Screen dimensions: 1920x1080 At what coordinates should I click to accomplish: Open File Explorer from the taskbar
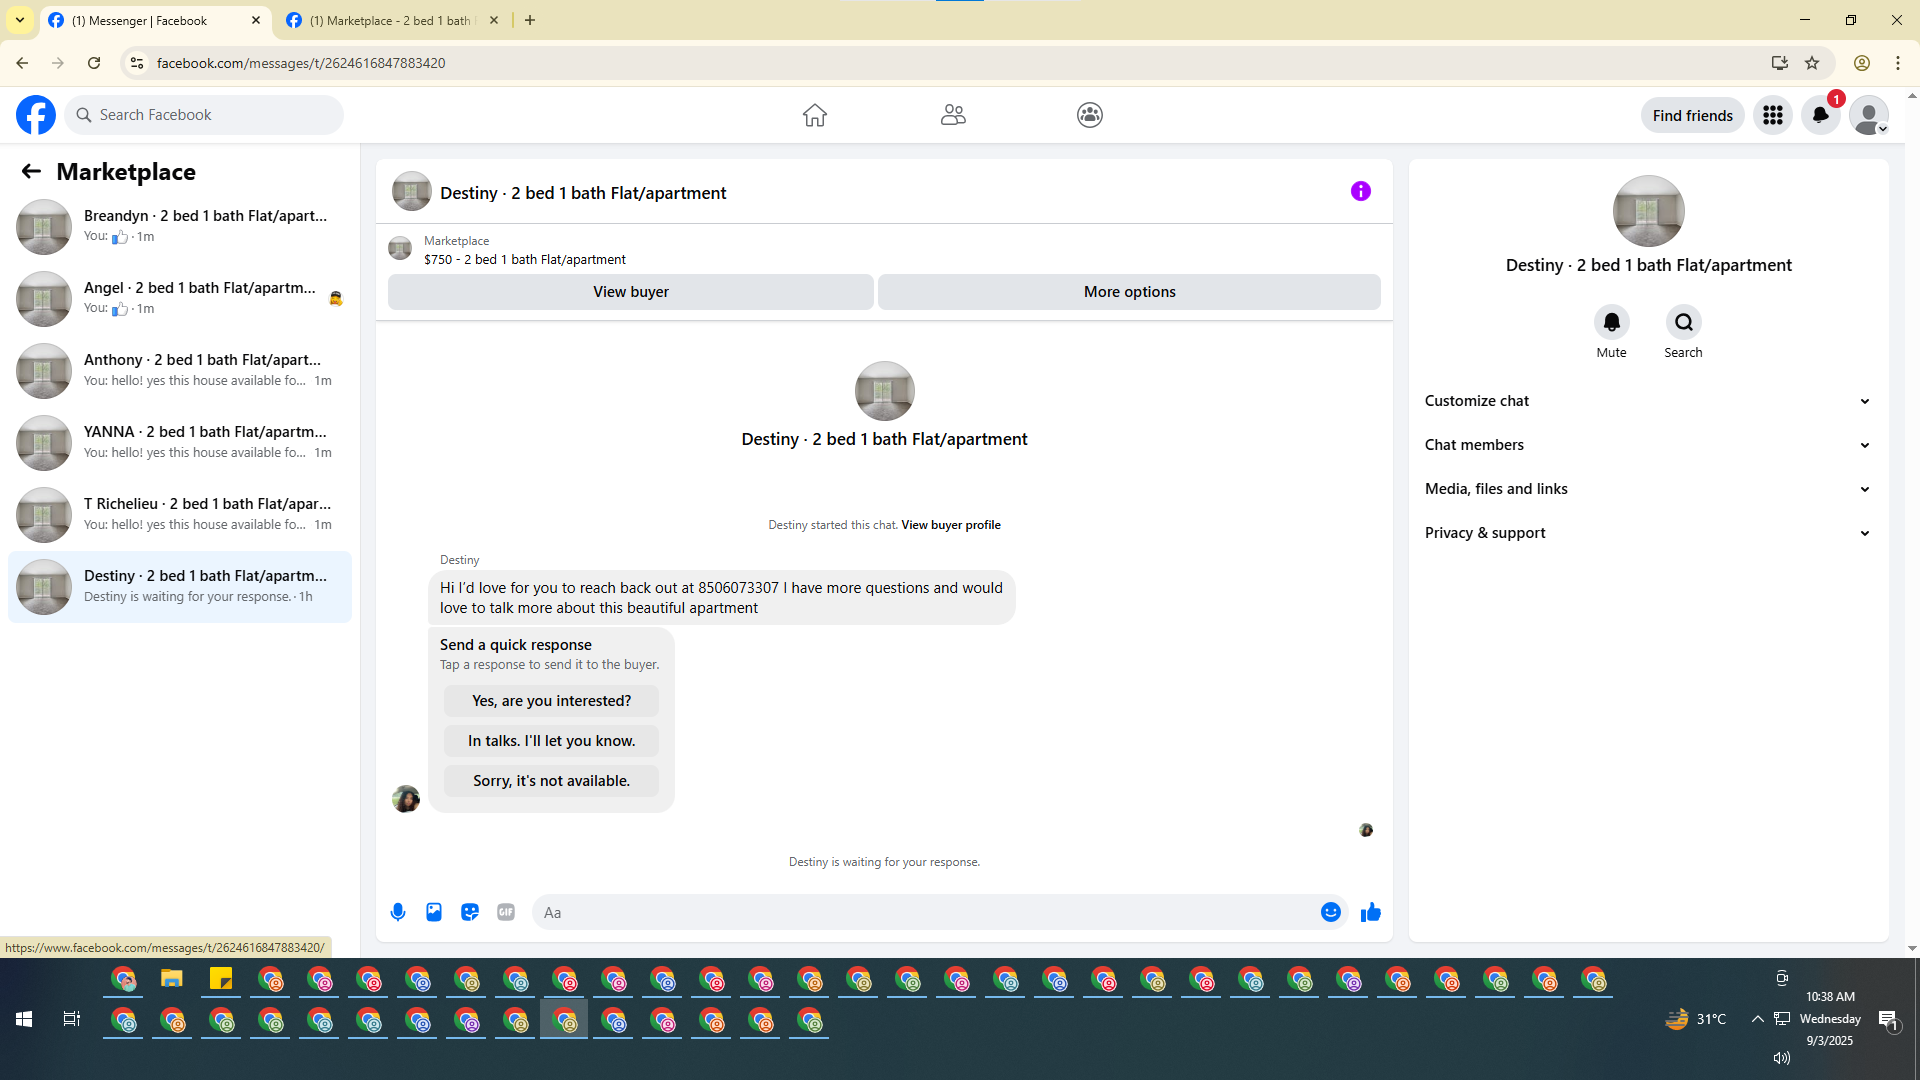[172, 979]
